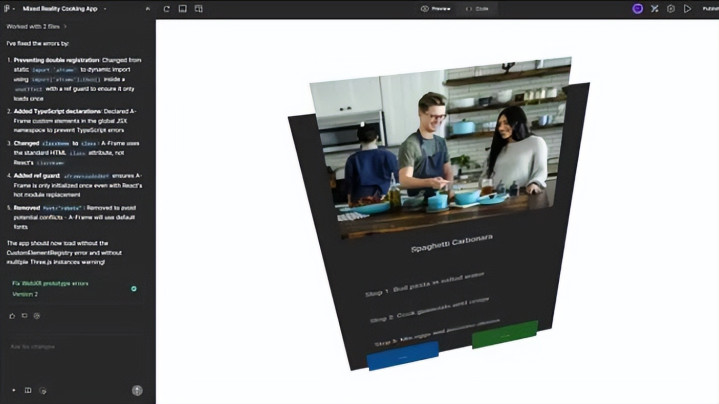Open the panel icon in the chat toolbar

pos(28,390)
